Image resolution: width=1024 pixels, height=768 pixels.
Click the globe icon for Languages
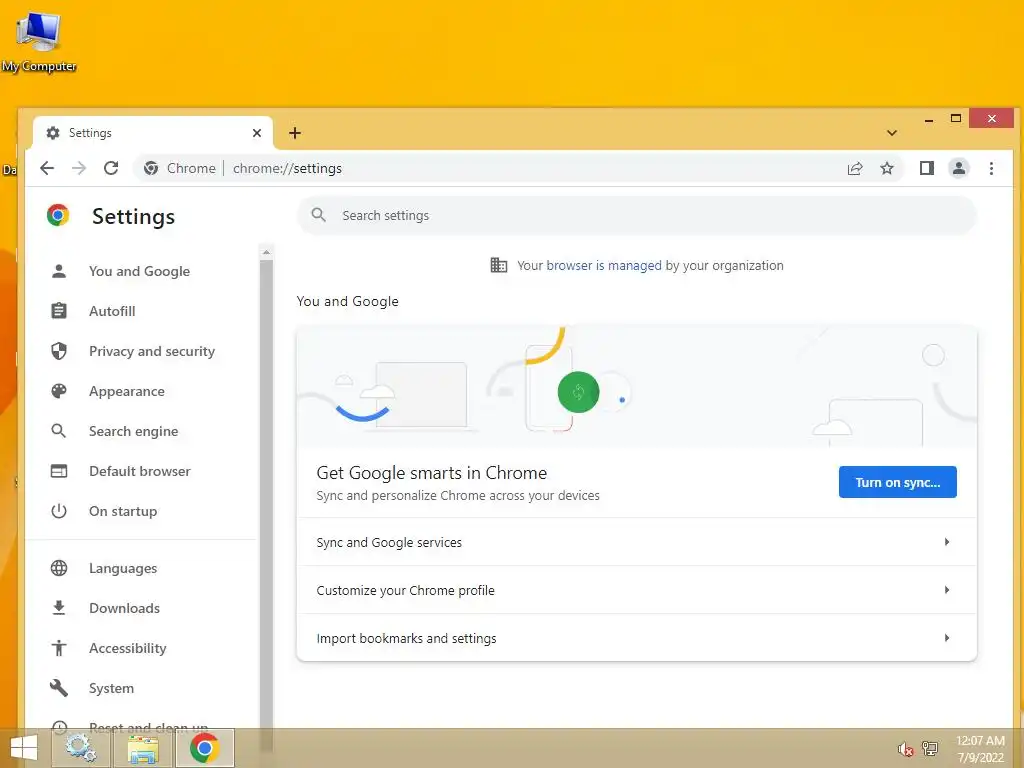(59, 568)
